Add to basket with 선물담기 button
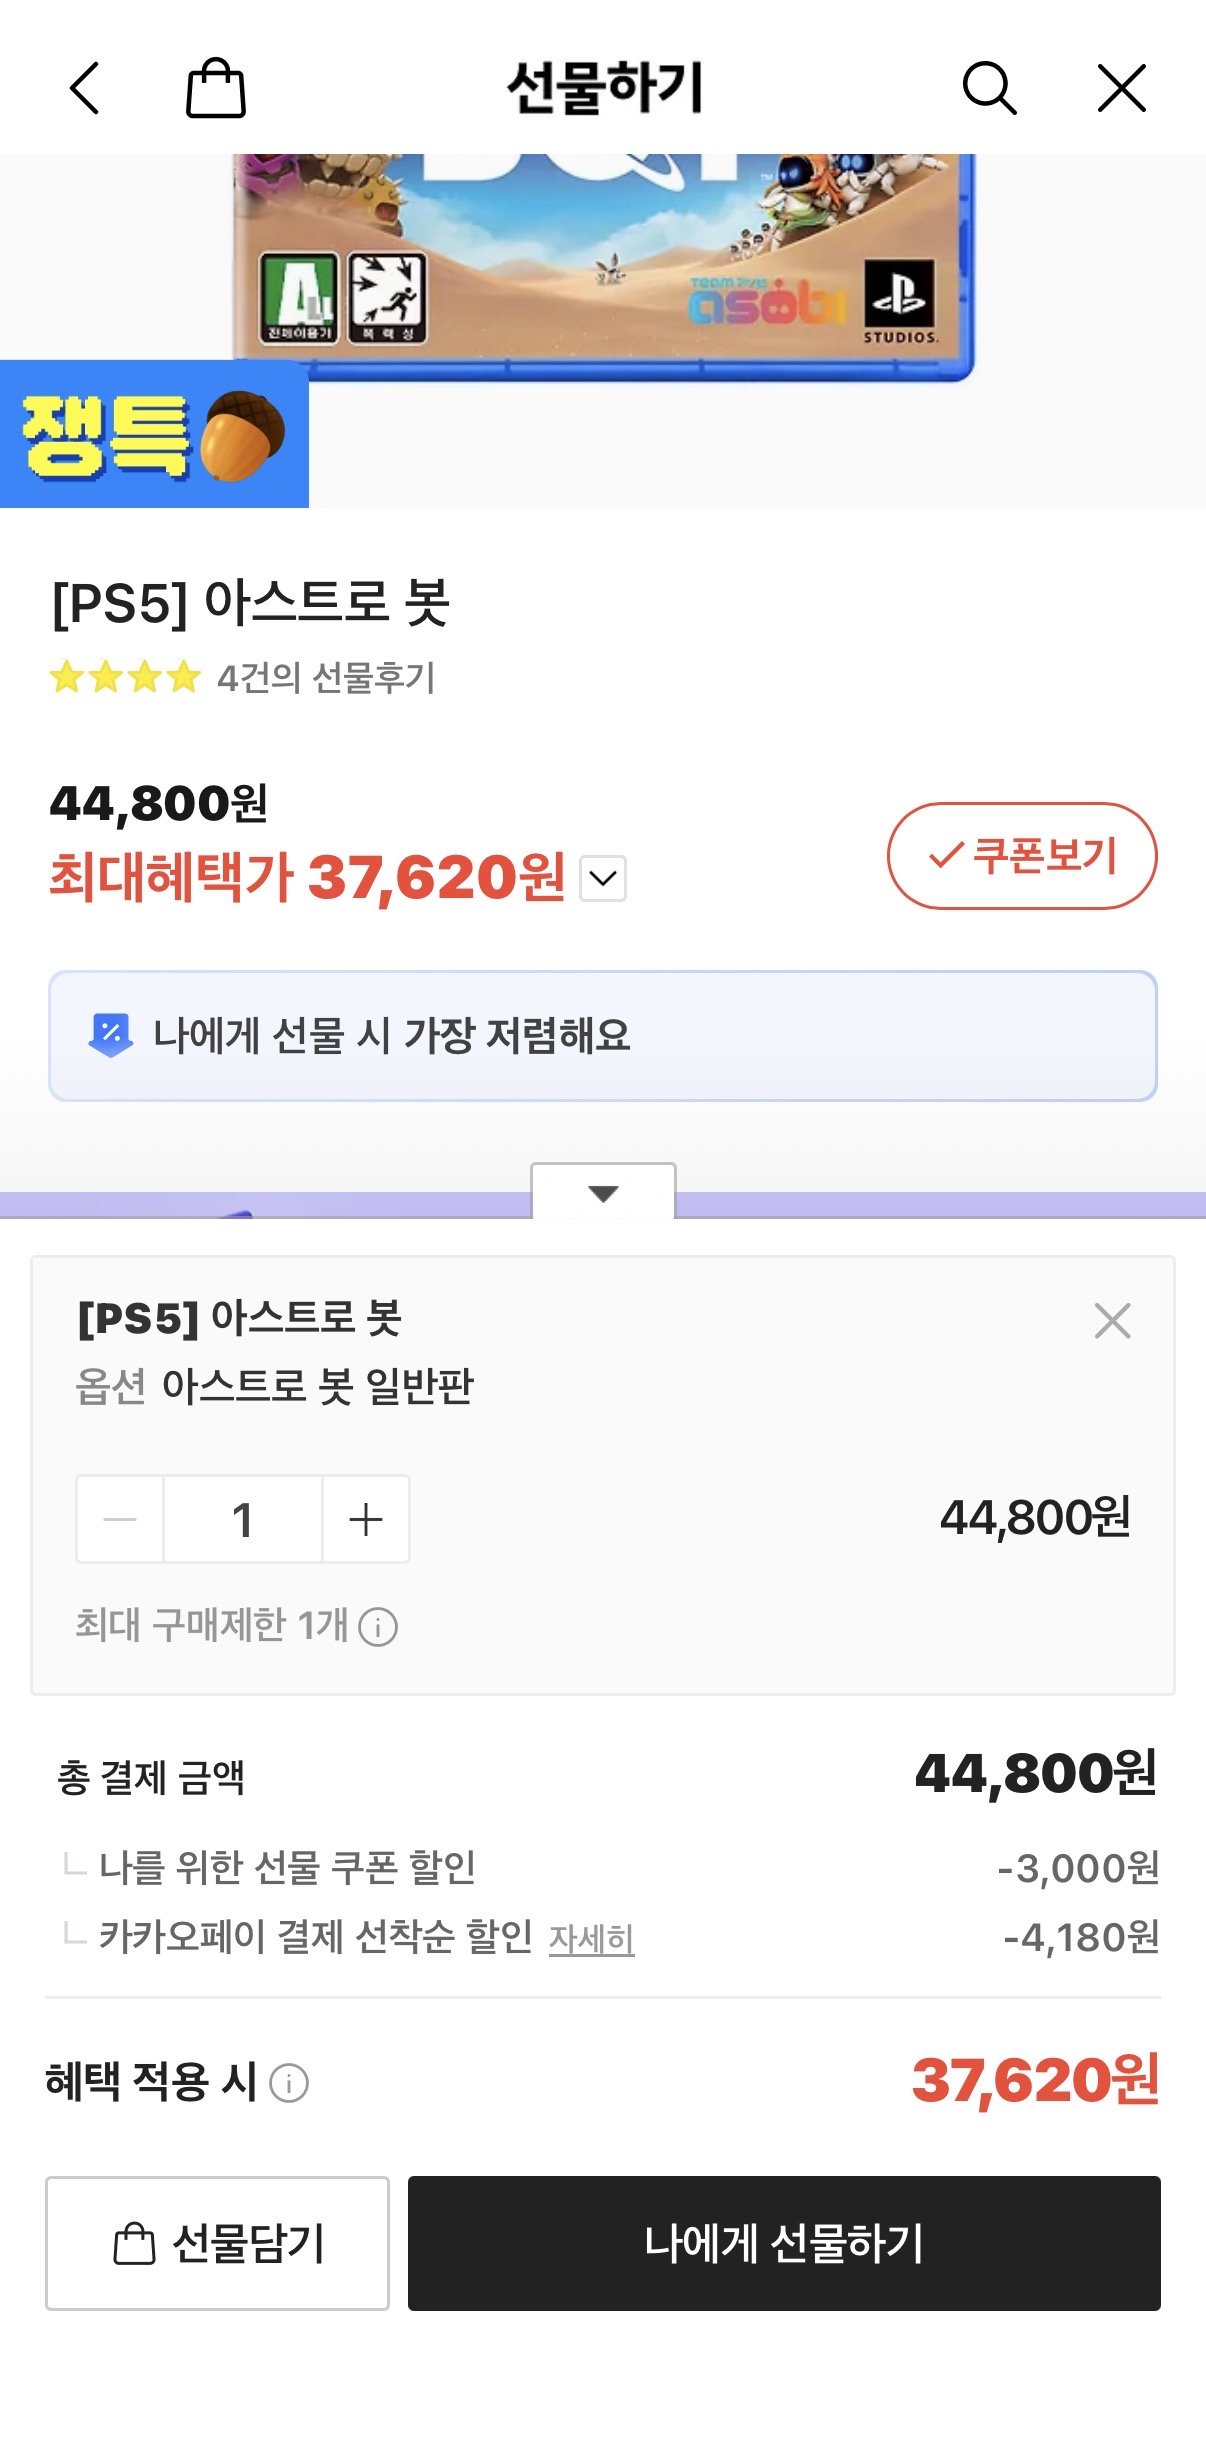Screen dimensions: 1206x2458 [x=217, y=2243]
